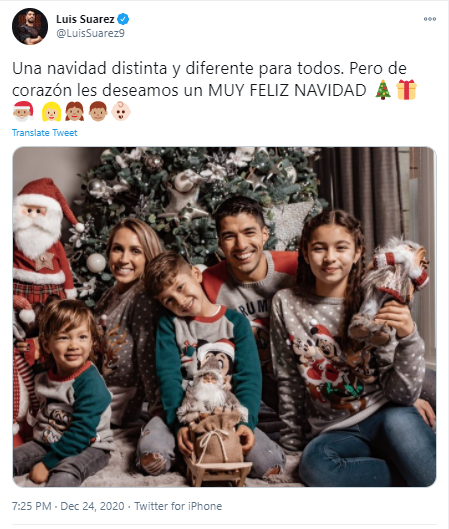The image size is (449, 529).
Task: Click the Twitter for iPhone source link
Action: pyautogui.click(x=178, y=506)
